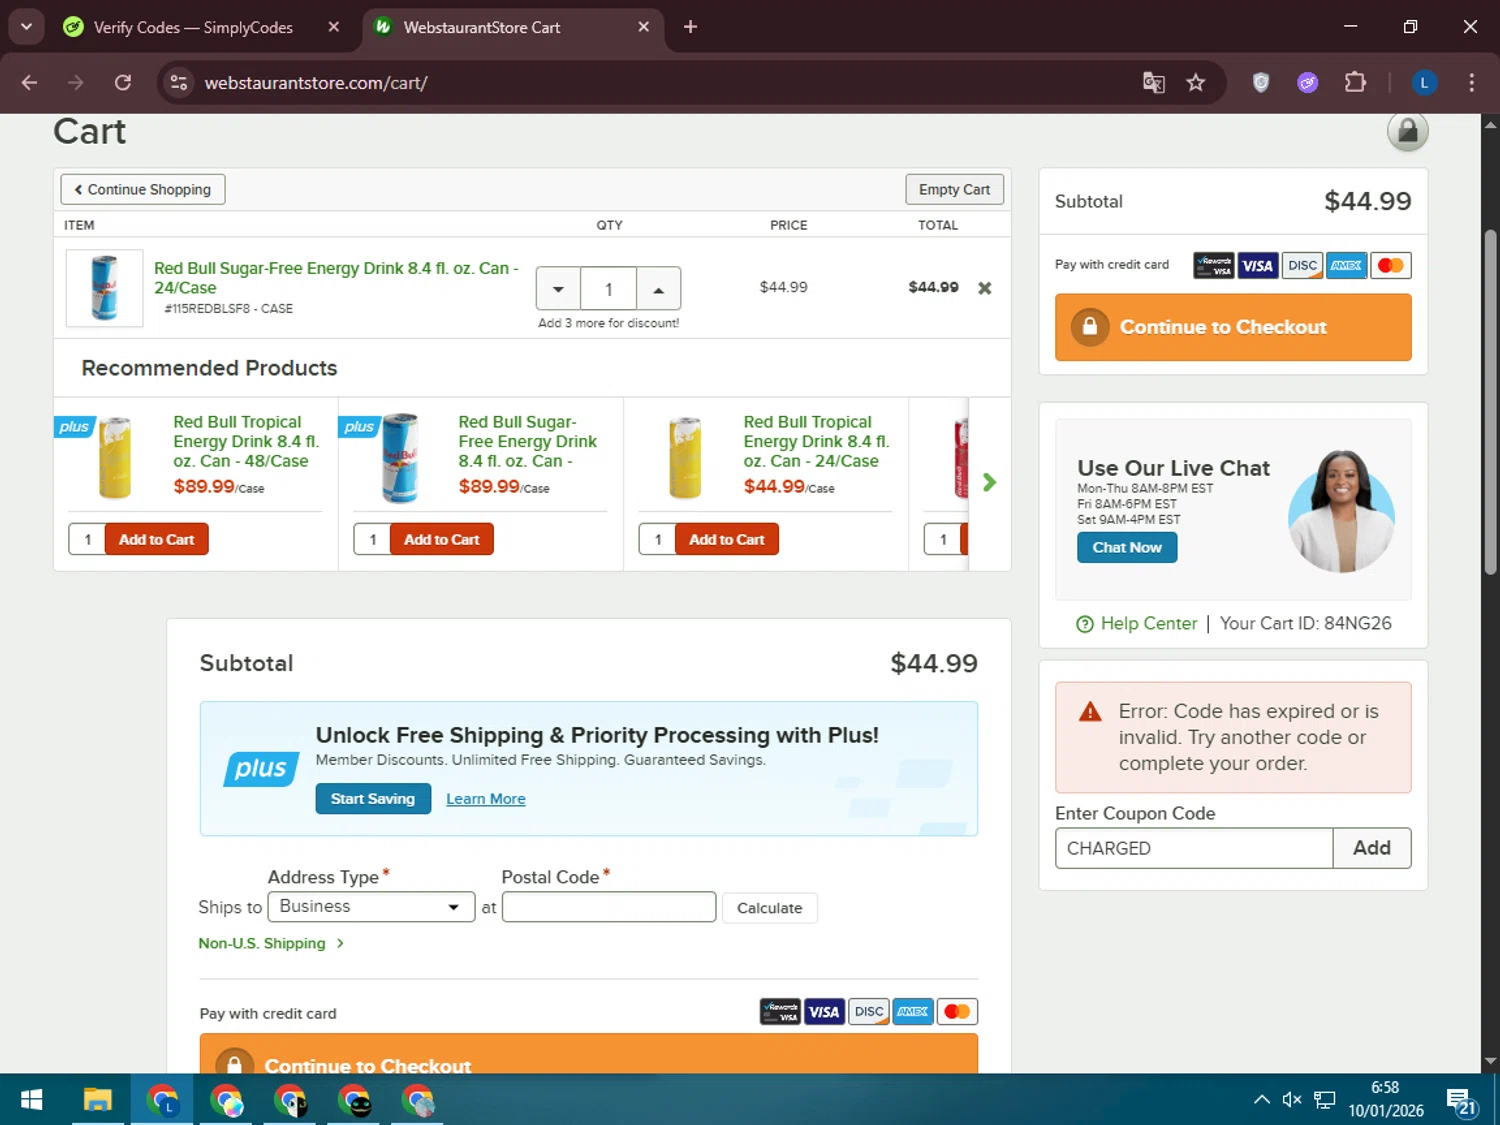
Task: Open Non-U.S. Shipping link
Action: pos(271,943)
